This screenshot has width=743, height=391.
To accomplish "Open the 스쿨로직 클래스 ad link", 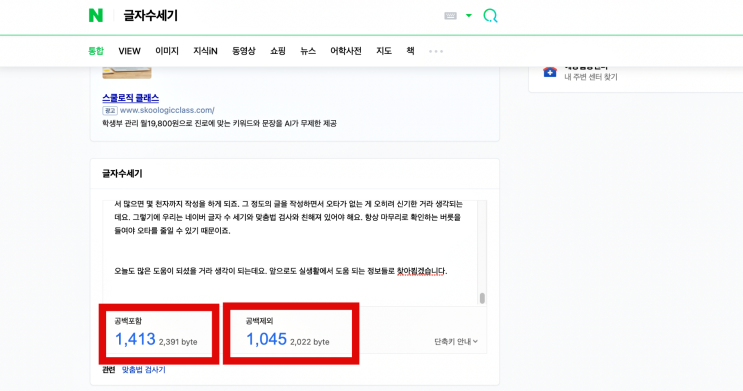I will (130, 98).
